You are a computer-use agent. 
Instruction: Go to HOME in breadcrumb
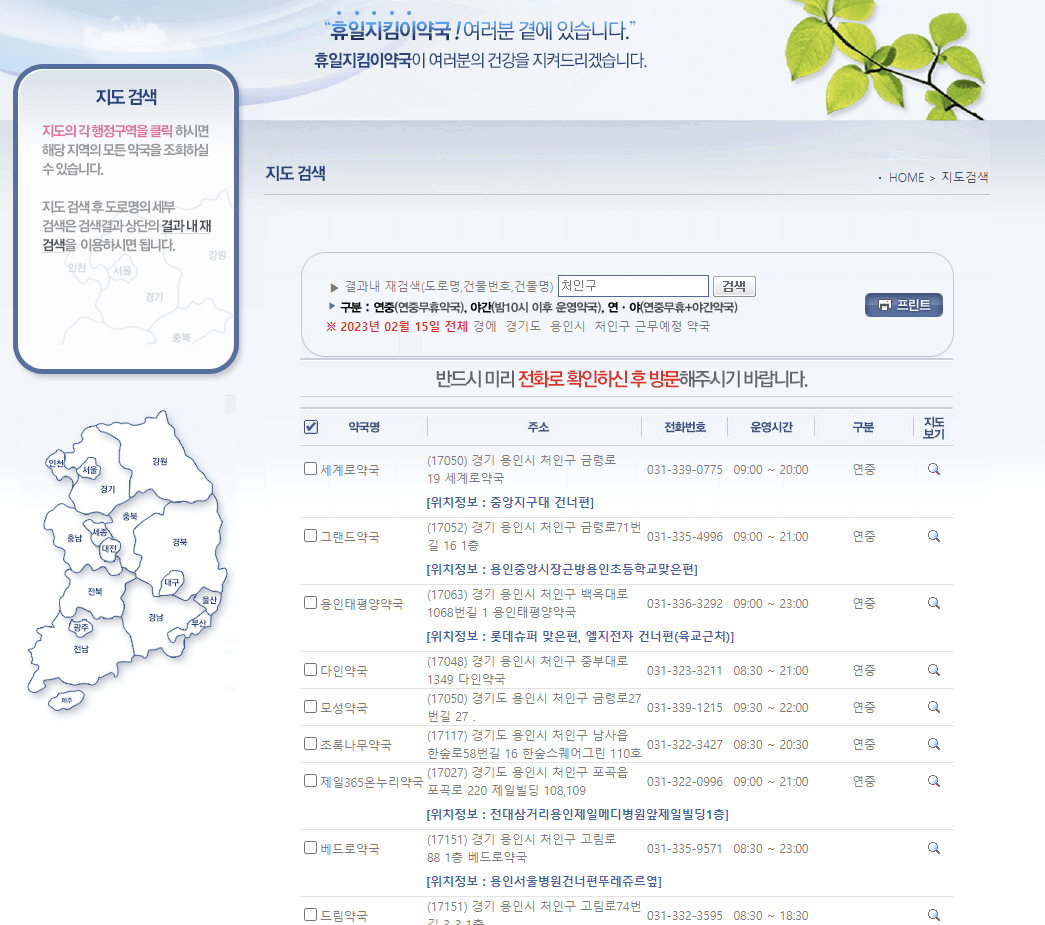pos(906,178)
